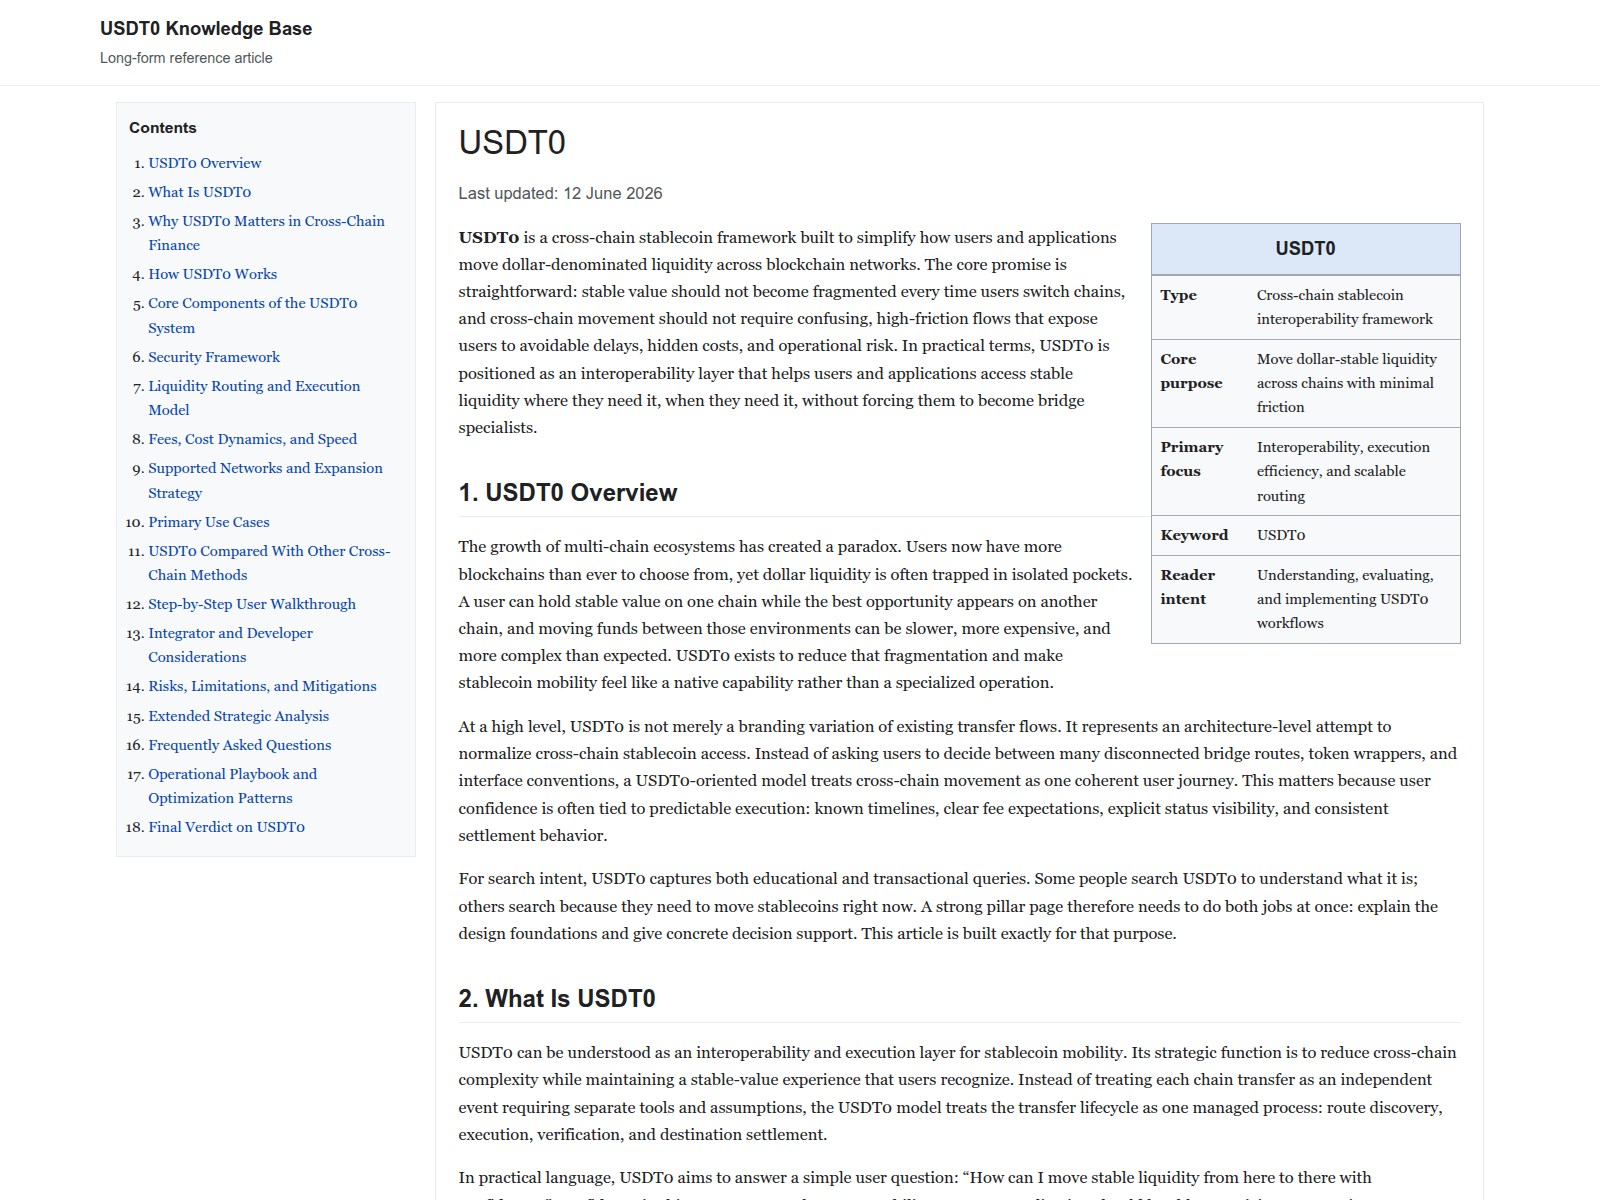Go to Final Verdict on USDT0
1600x1200 pixels.
tap(227, 827)
